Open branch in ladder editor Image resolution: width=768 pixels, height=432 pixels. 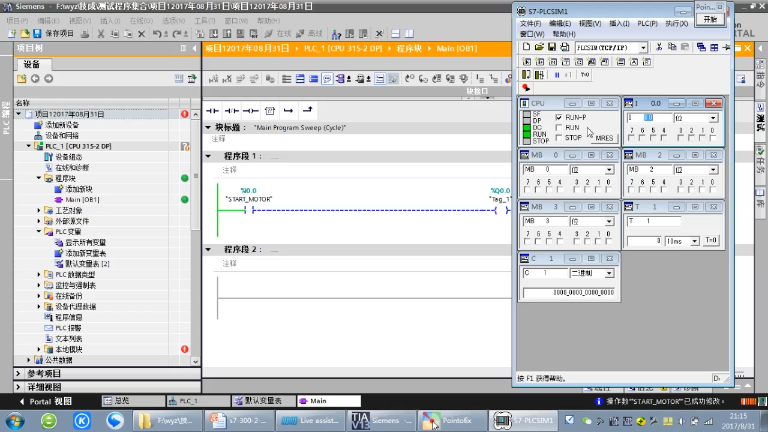click(288, 111)
